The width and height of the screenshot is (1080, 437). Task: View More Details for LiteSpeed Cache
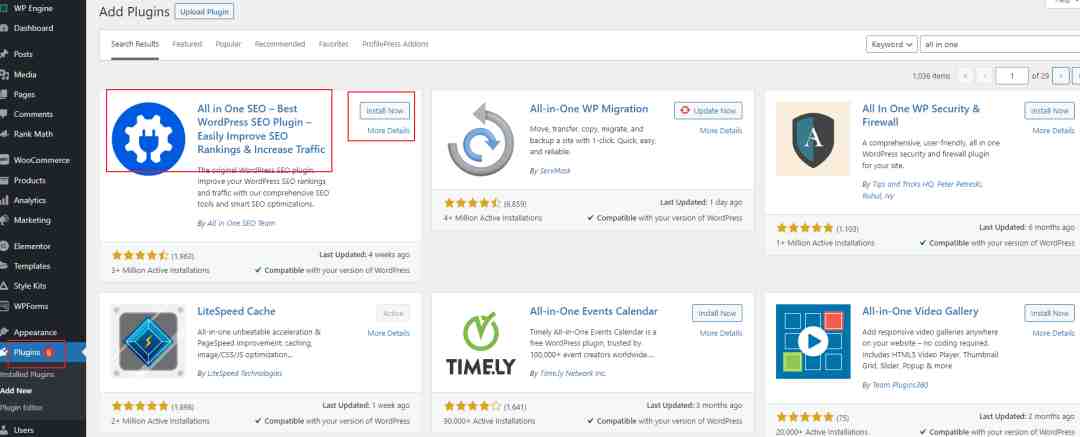coord(388,333)
